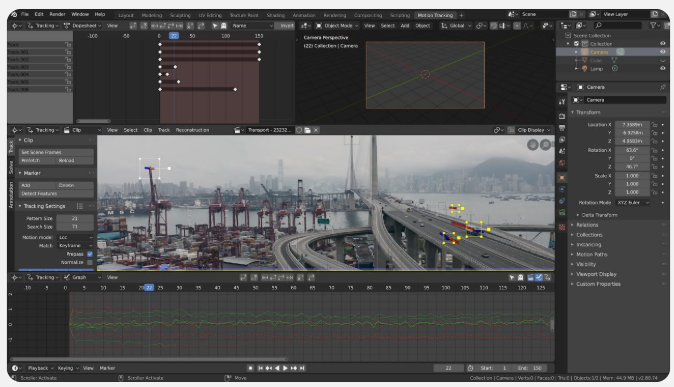The image size is (674, 387).
Task: Click the Pattern Size slider field
Action: pos(75,218)
